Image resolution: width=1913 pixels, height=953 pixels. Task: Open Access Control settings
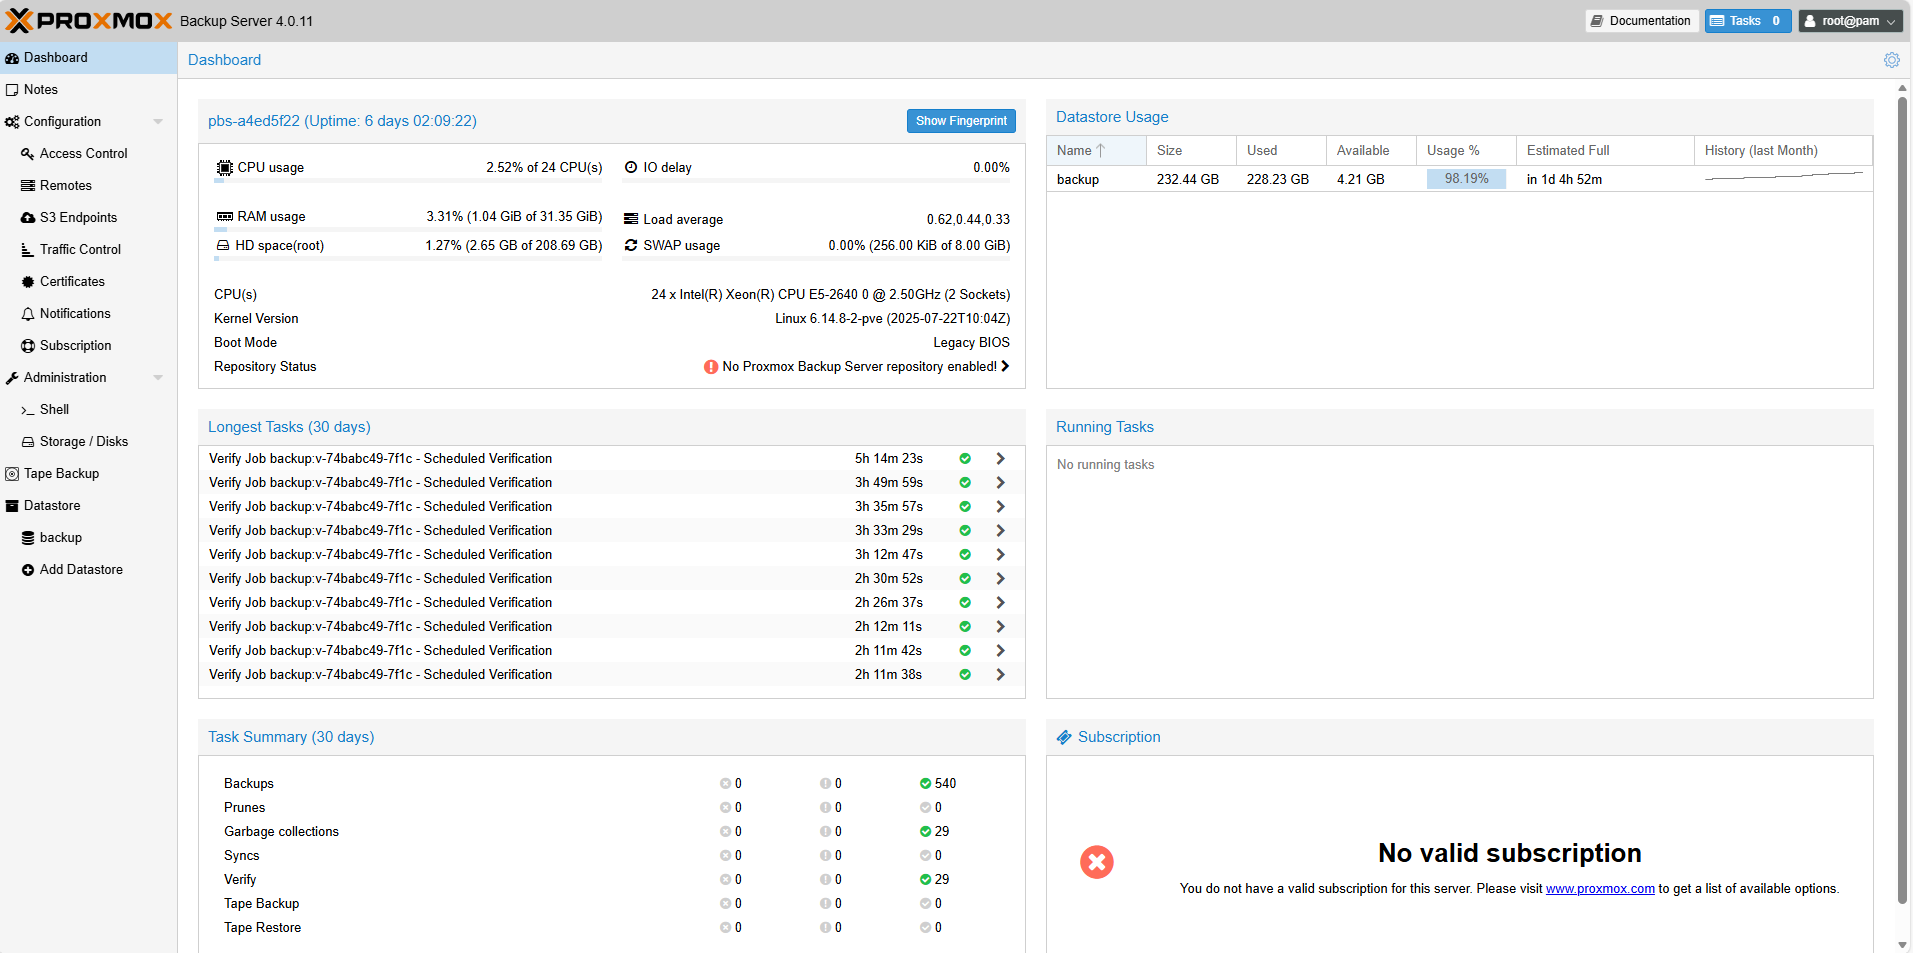(82, 153)
